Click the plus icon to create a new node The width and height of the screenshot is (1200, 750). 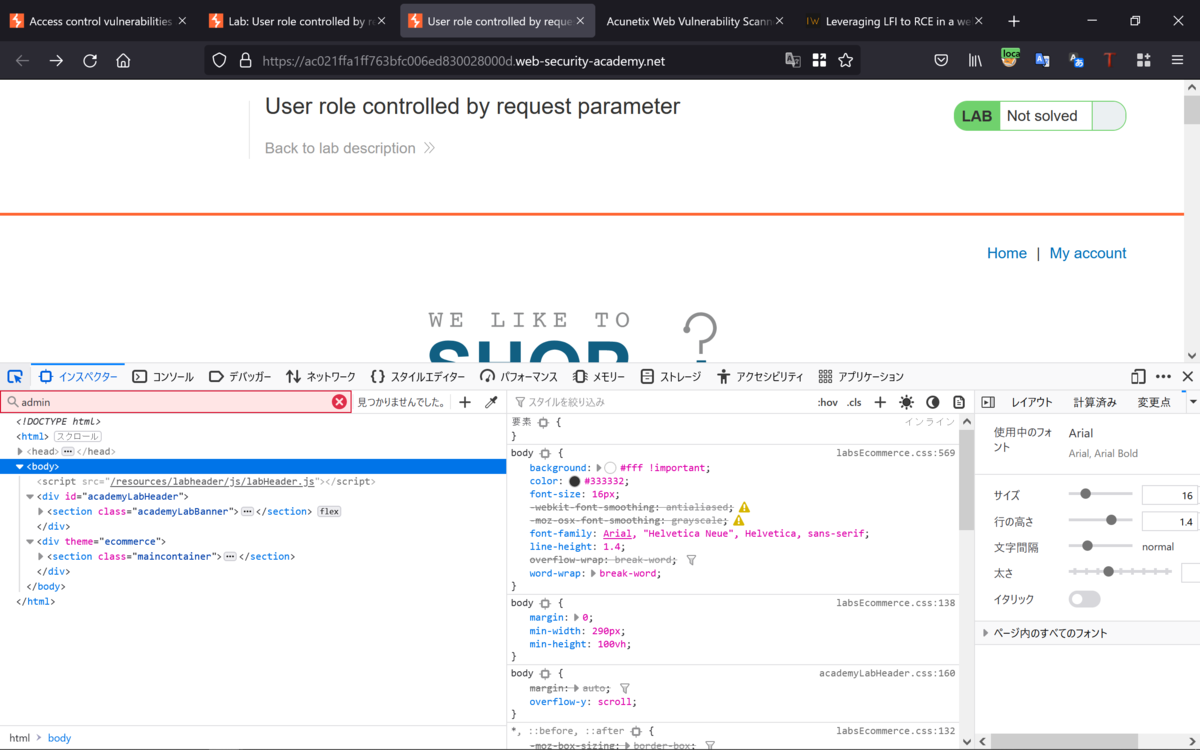[465, 402]
